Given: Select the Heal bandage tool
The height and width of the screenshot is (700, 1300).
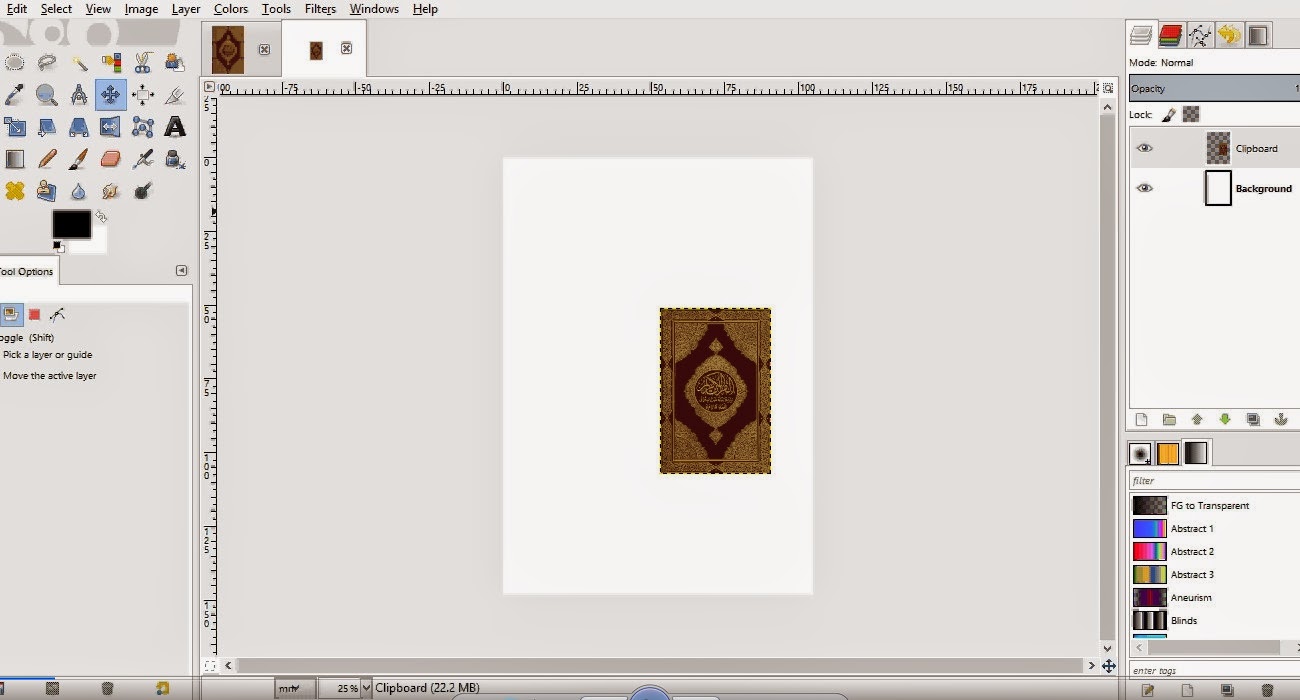Looking at the screenshot, I should 14,190.
